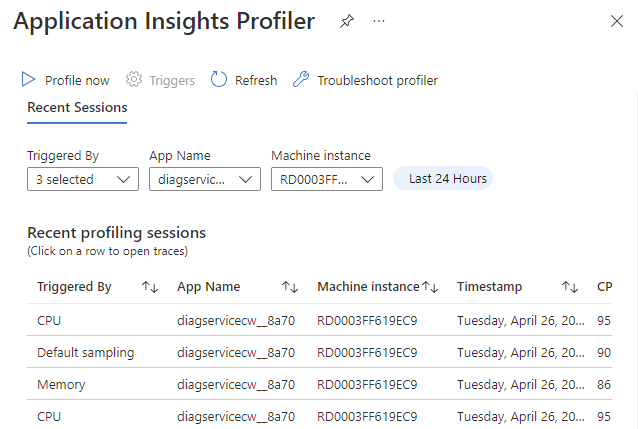Click the Refresh circular arrow icon

coord(219,80)
